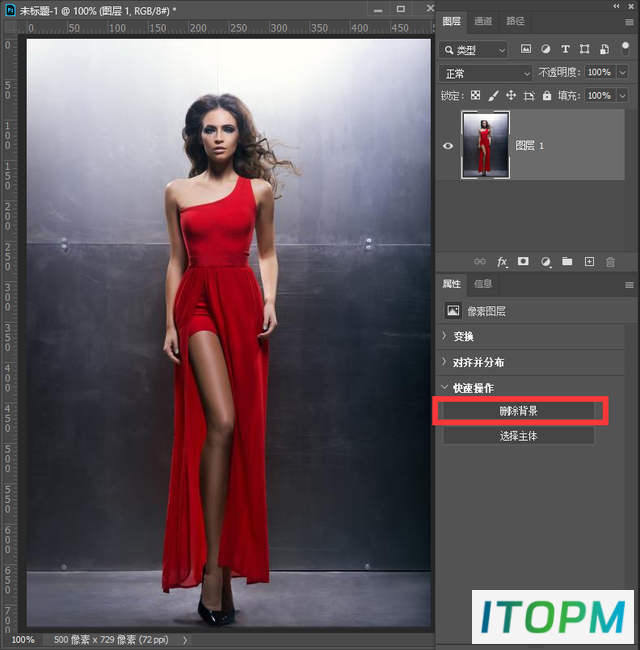Image resolution: width=640 pixels, height=650 pixels.
Task: Switch to the 路径 tab
Action: click(x=515, y=21)
